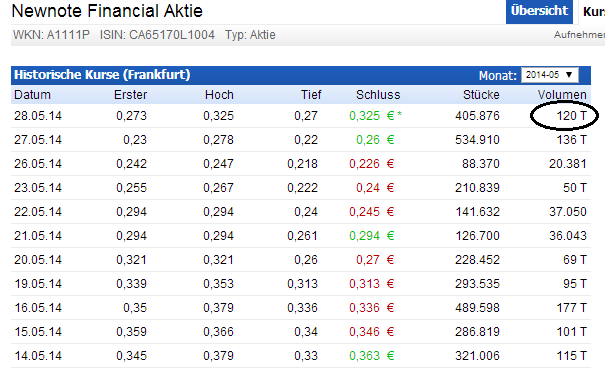
Task: Select the 28.05.14 date row
Action: 301,116
